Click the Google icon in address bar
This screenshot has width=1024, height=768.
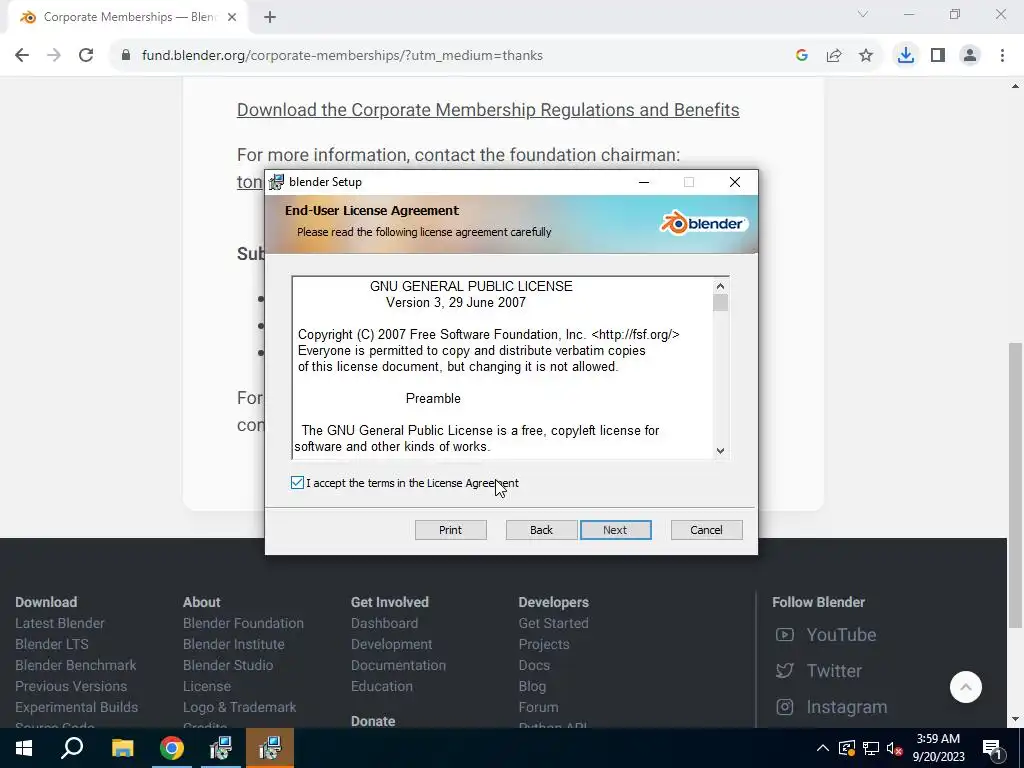(x=802, y=56)
